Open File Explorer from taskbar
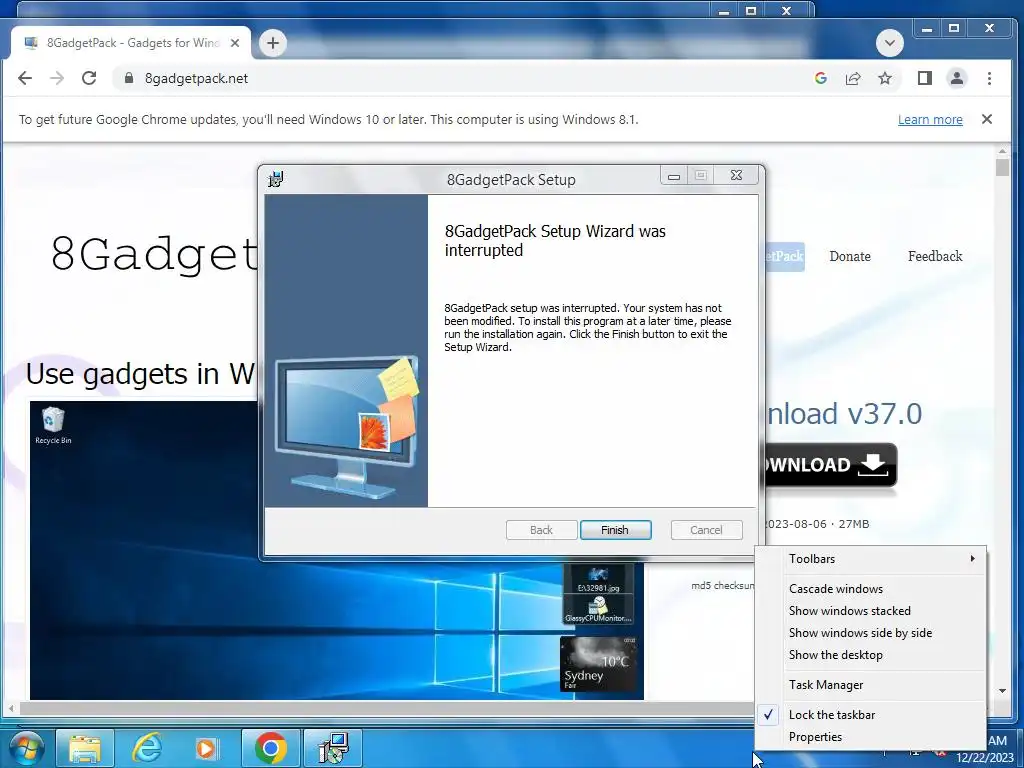 (x=85, y=748)
